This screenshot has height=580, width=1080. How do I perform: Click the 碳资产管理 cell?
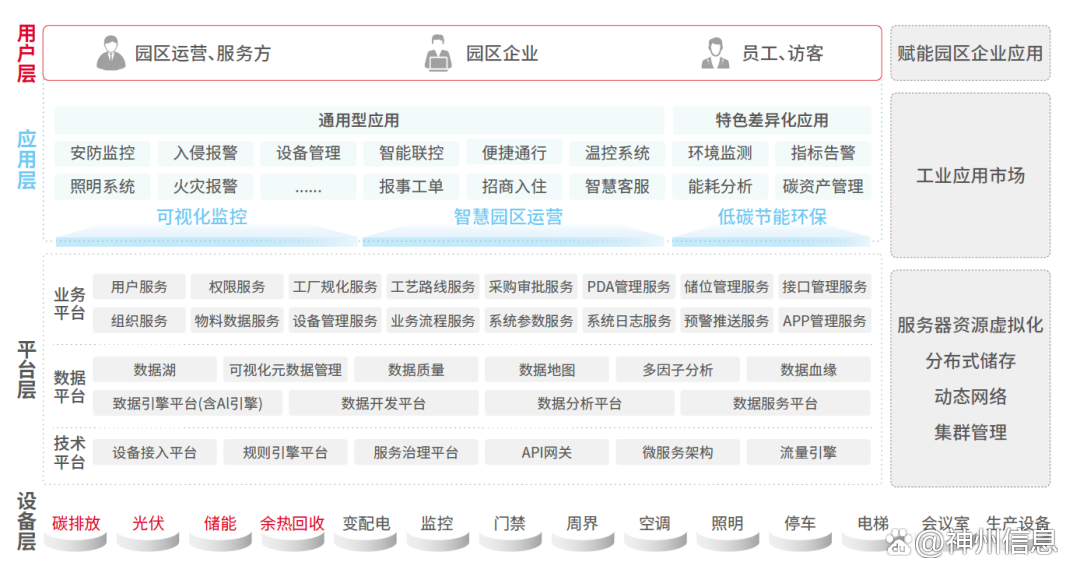coord(823,186)
